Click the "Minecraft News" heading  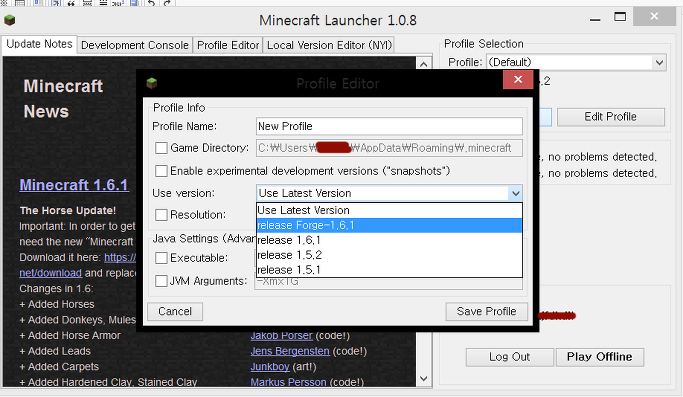pos(63,98)
